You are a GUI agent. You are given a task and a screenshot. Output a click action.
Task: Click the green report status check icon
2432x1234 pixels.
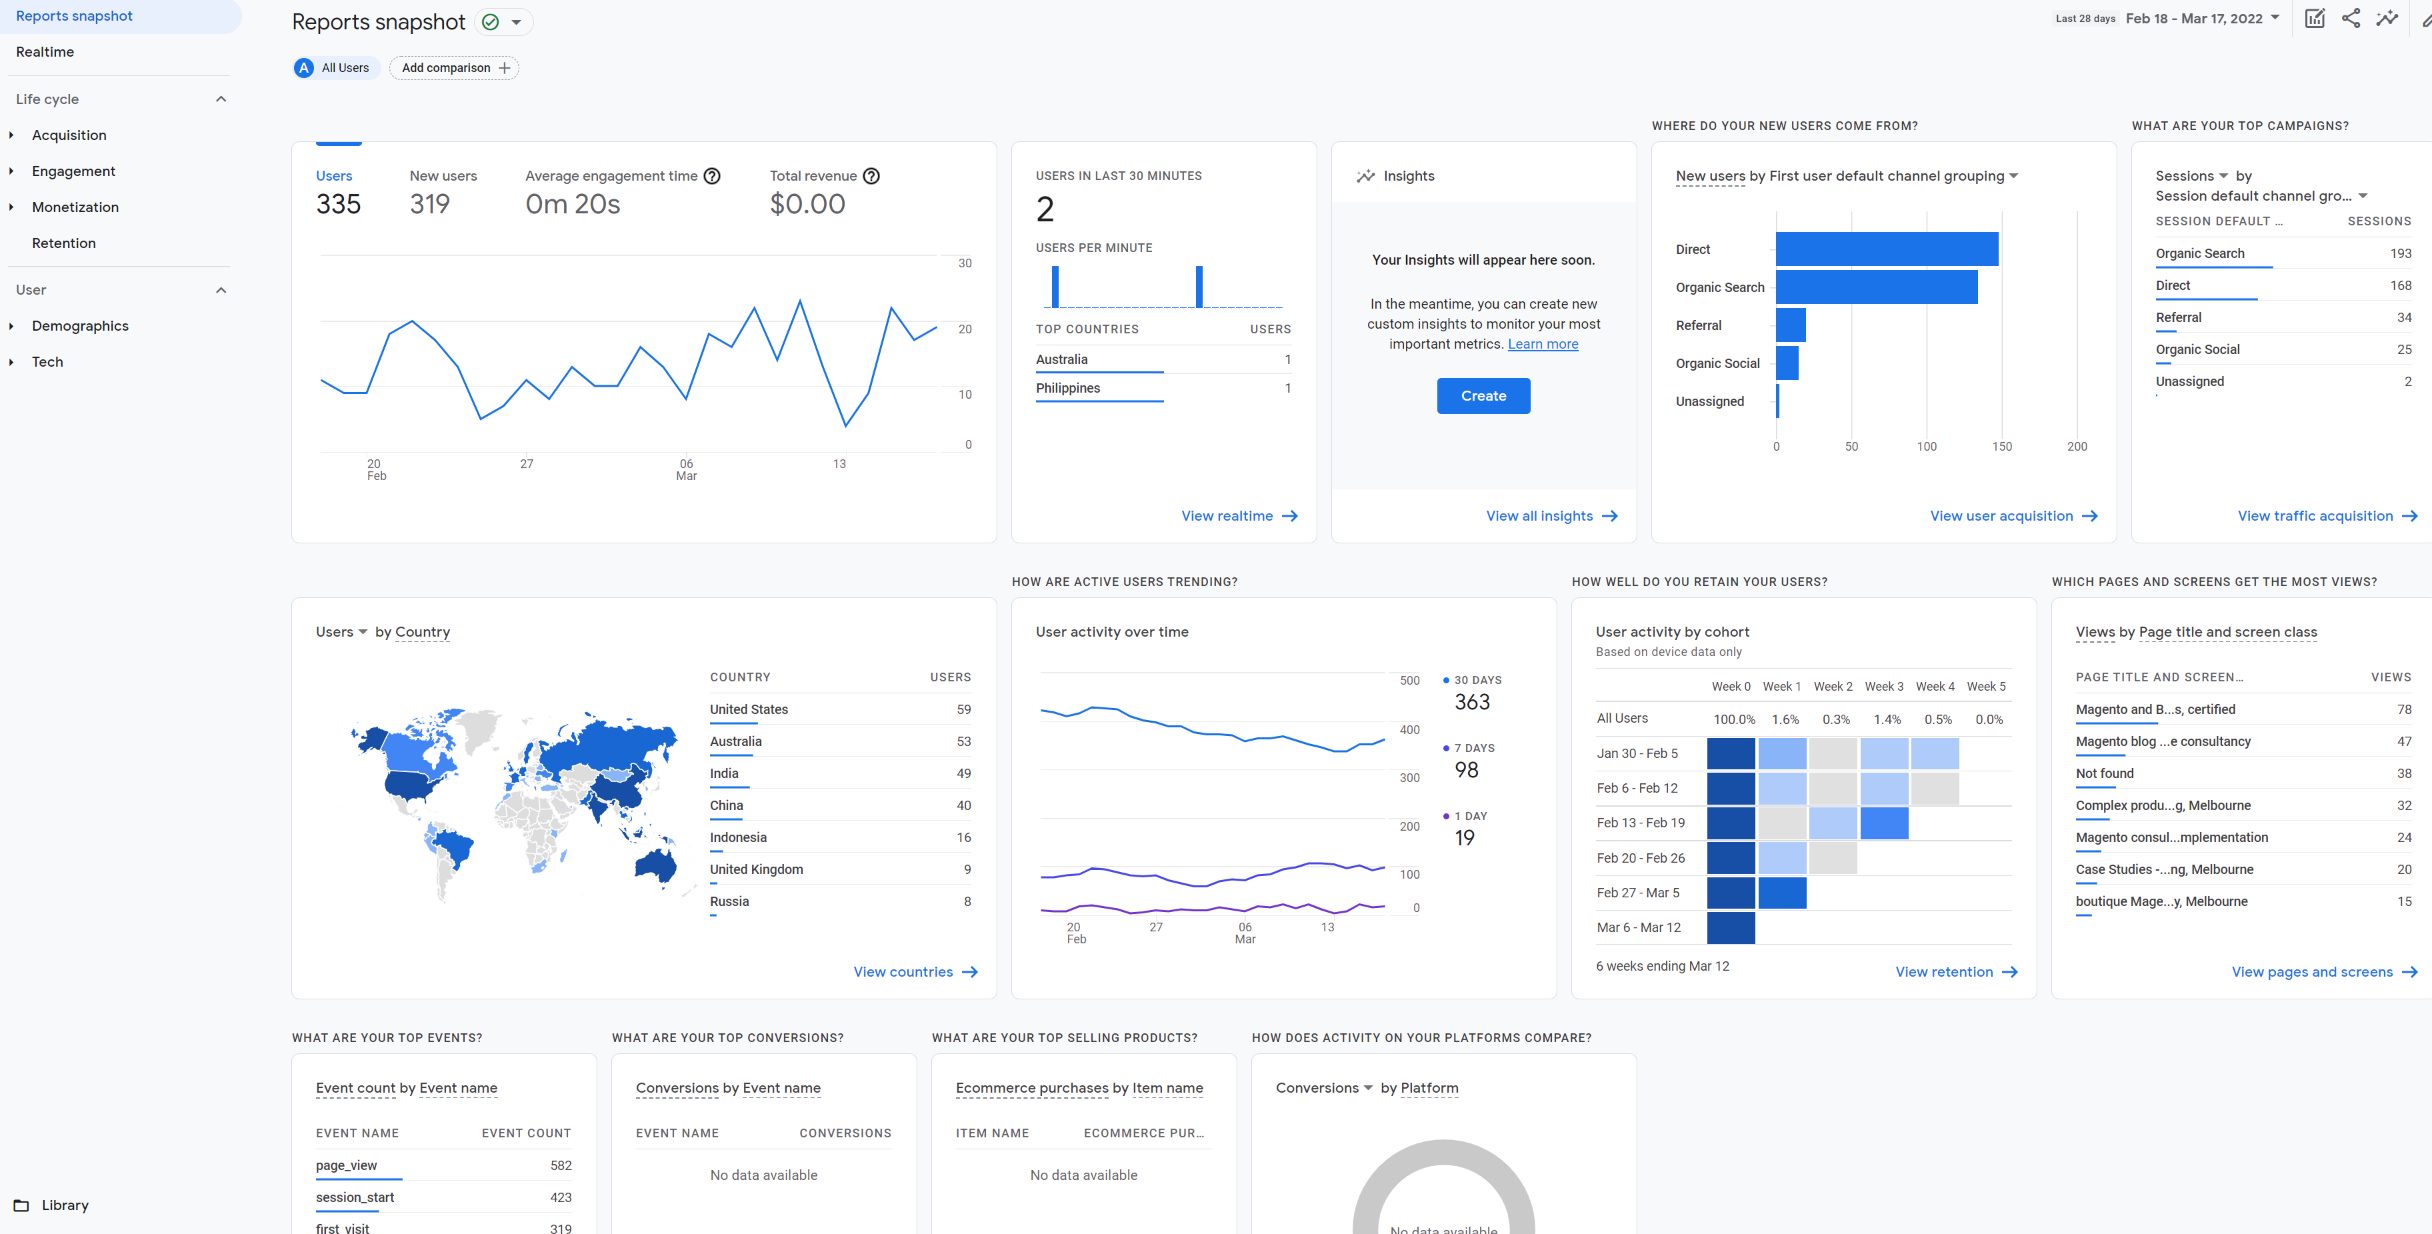point(491,22)
